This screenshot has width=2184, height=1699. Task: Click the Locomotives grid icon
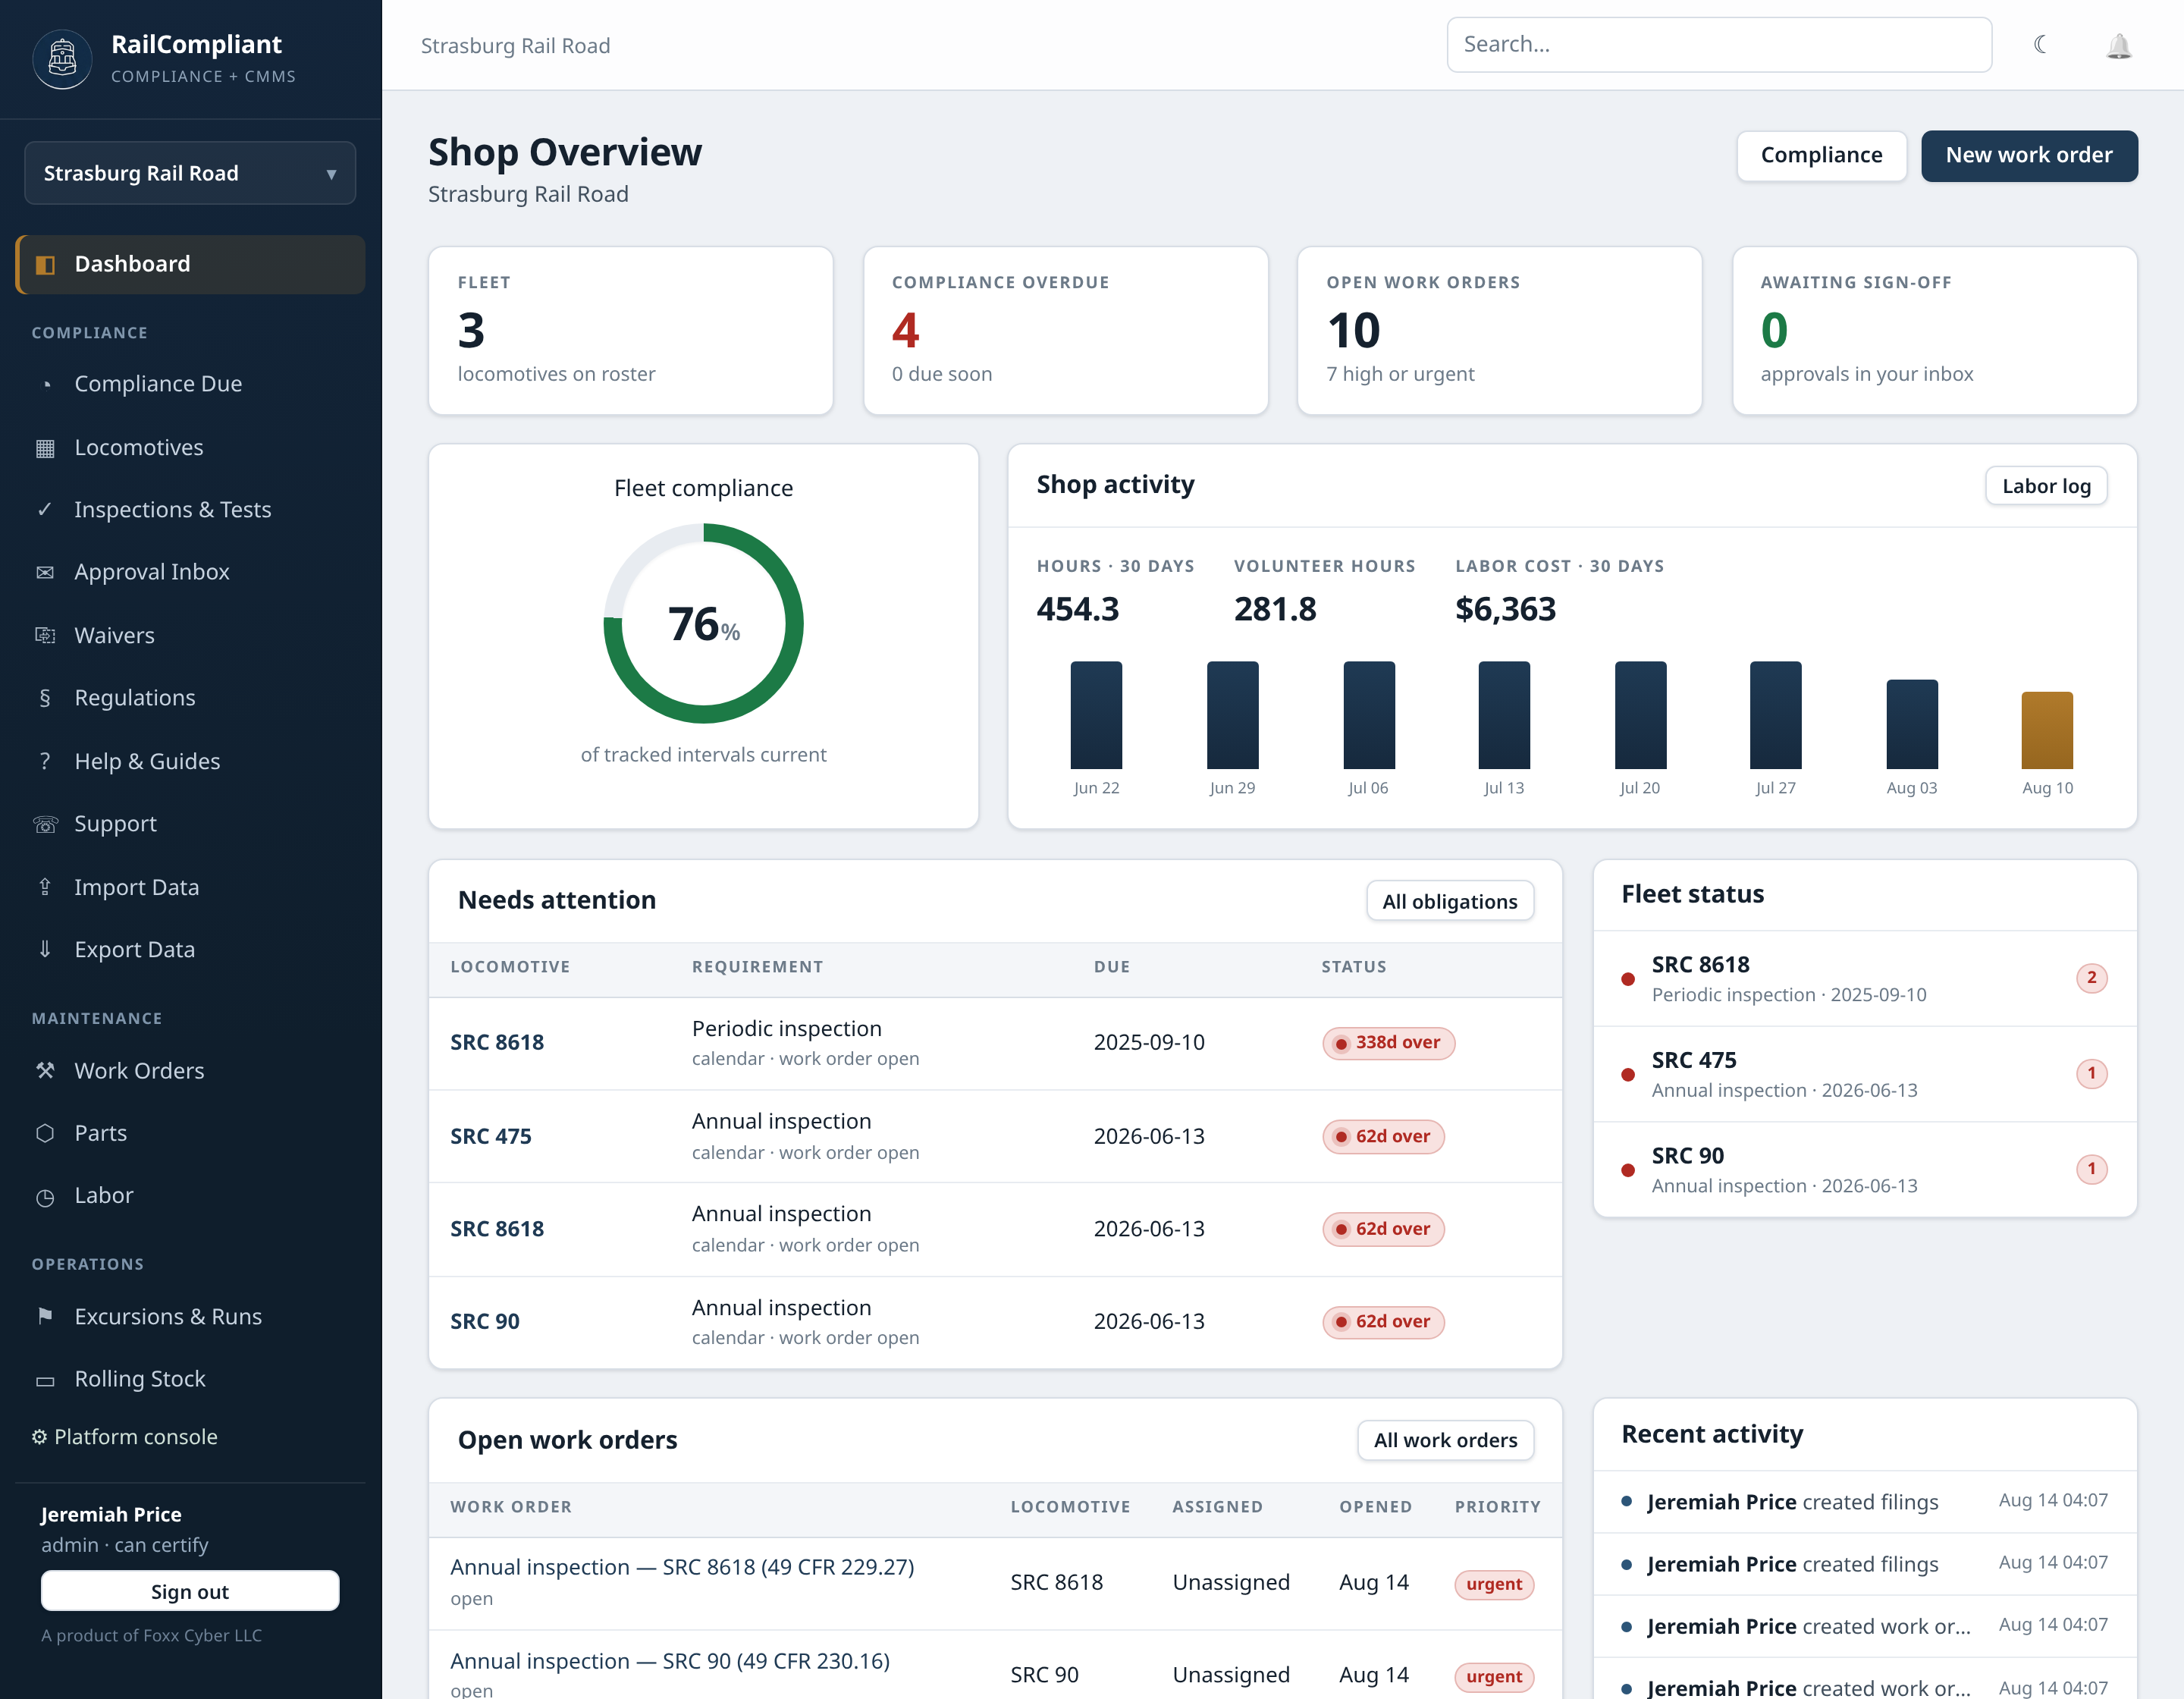tap(45, 448)
